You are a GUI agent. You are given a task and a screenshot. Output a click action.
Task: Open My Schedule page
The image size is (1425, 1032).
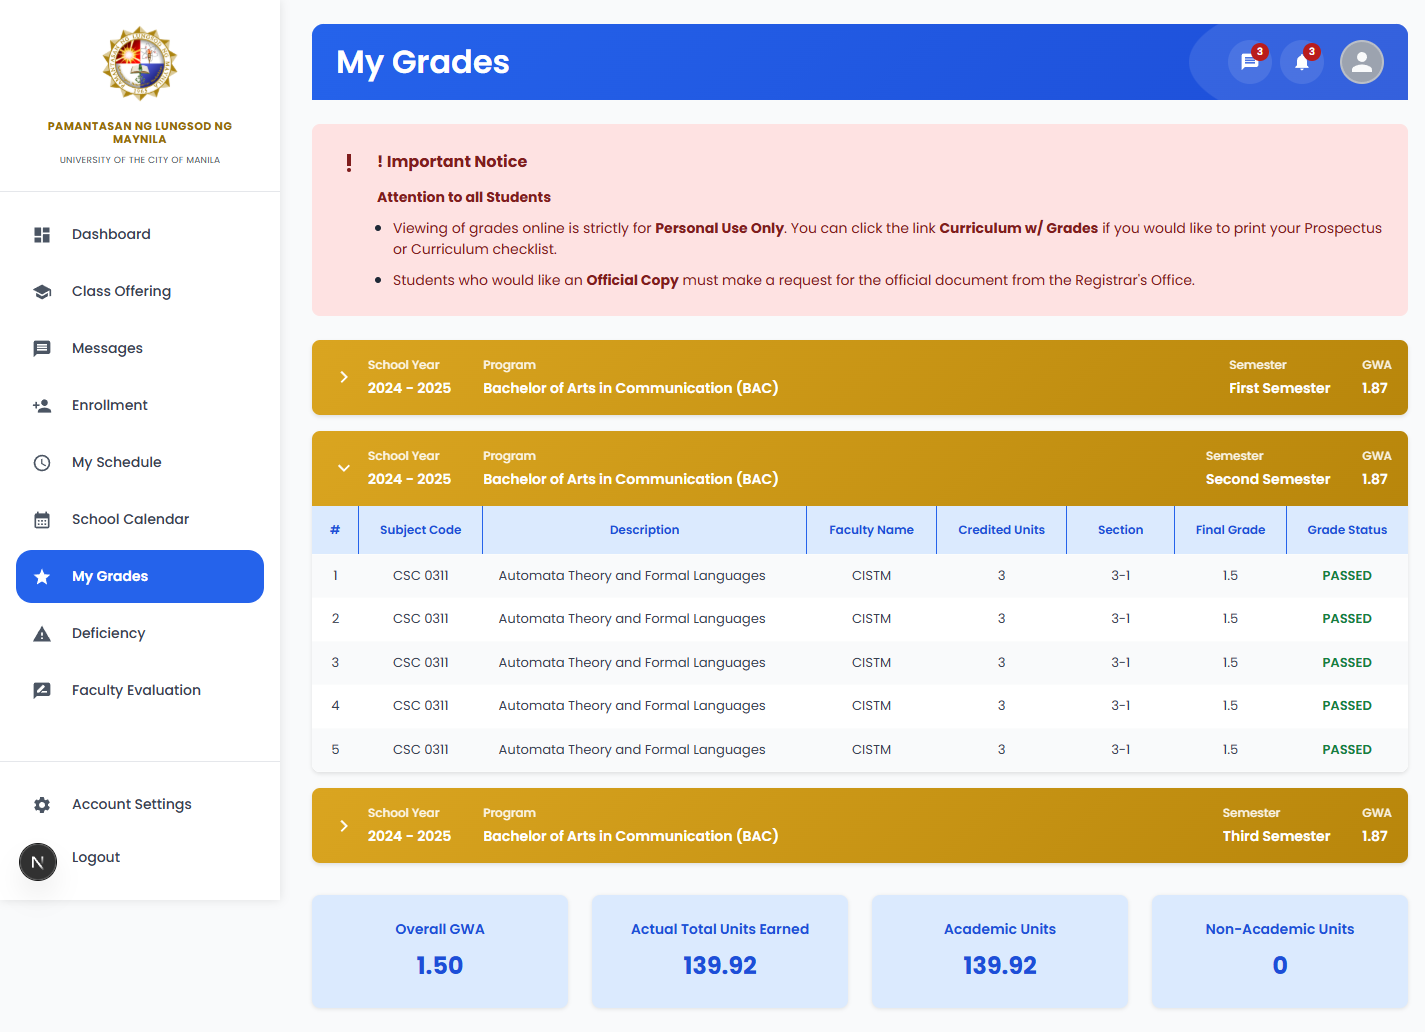point(140,462)
